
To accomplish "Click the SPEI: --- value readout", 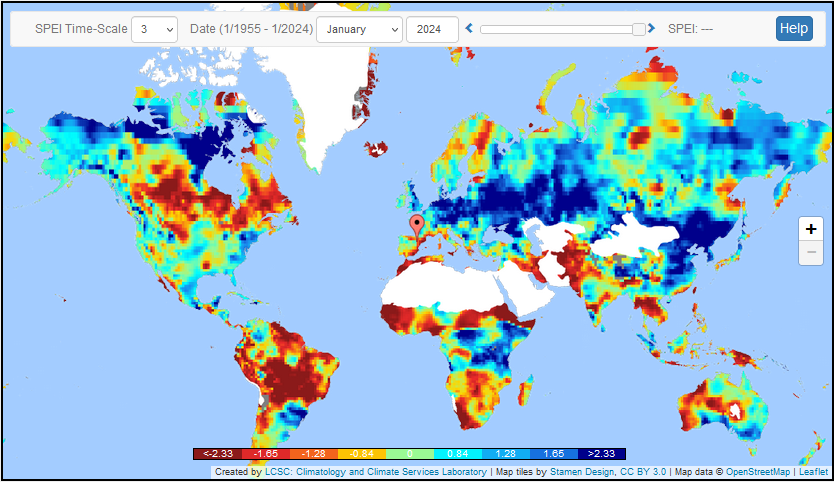I will (x=690, y=29).
